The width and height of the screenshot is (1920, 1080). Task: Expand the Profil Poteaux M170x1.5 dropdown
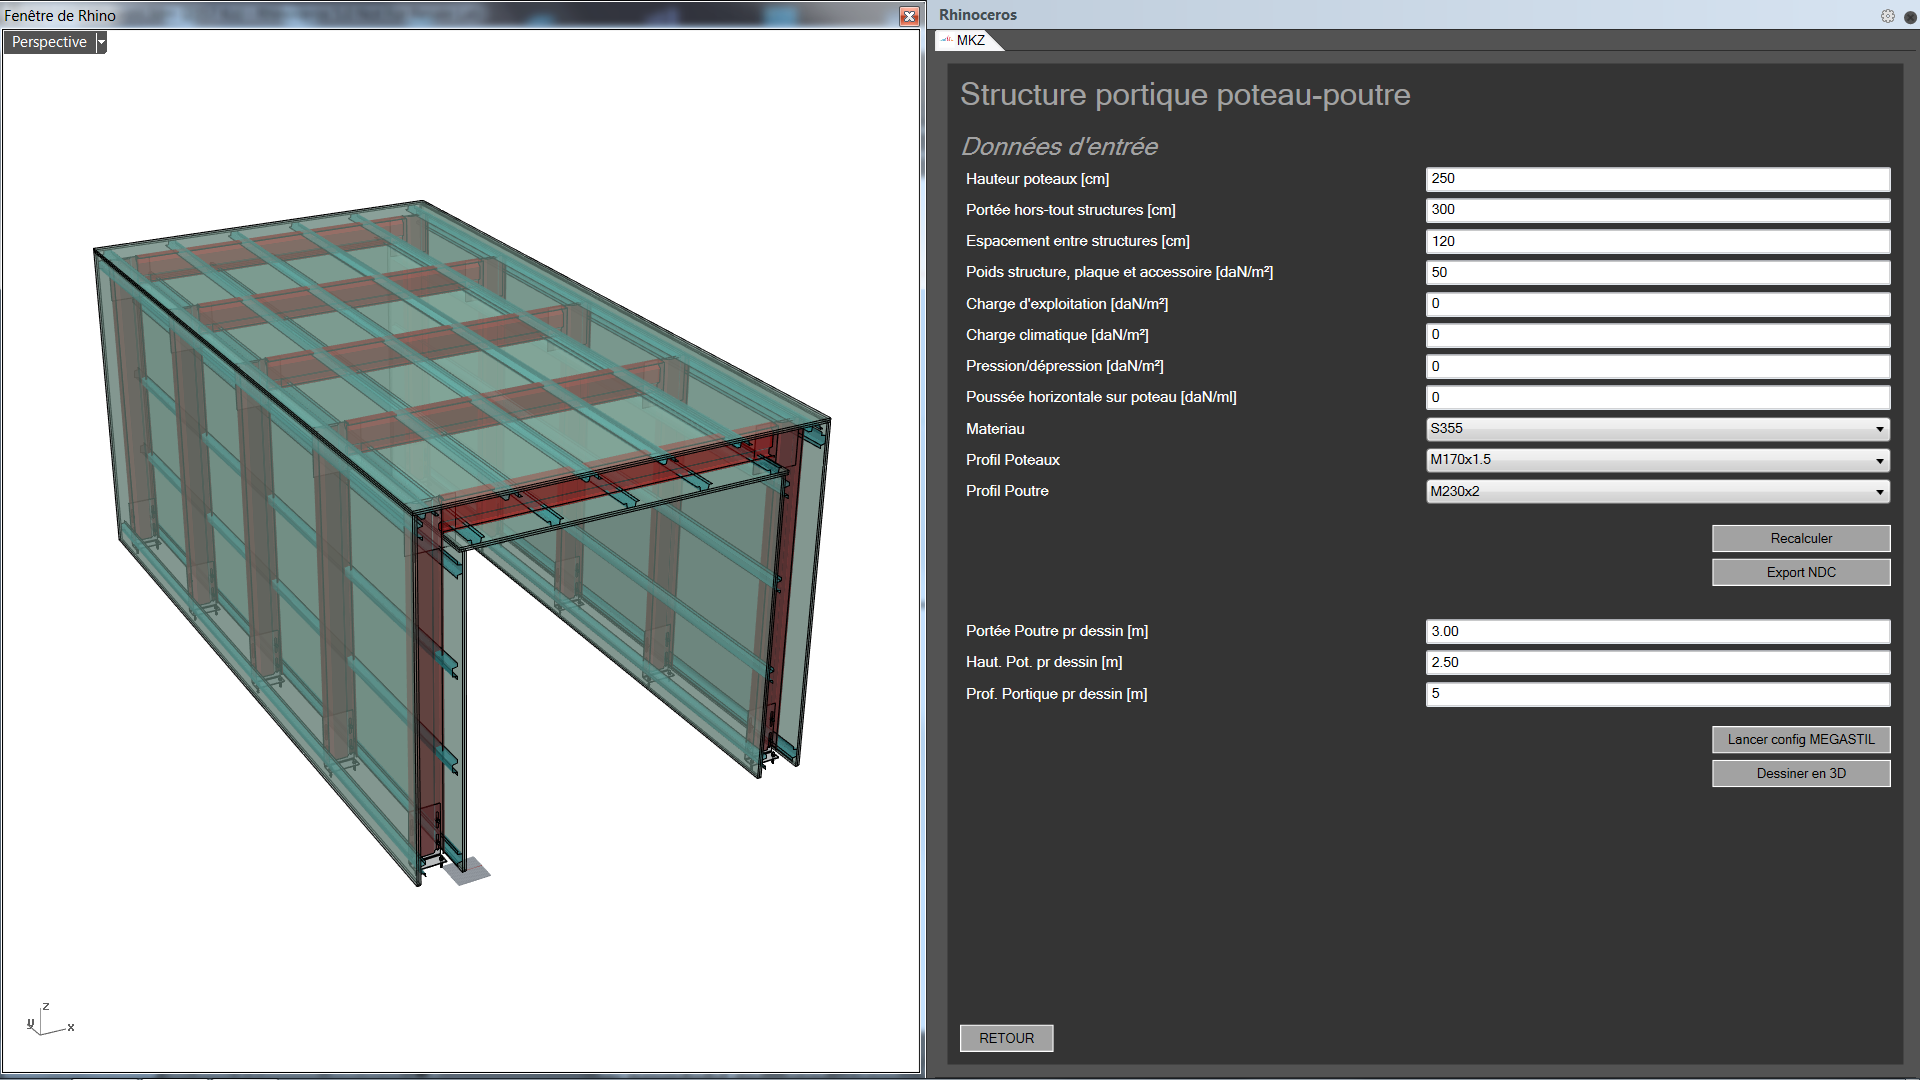click(x=1879, y=460)
